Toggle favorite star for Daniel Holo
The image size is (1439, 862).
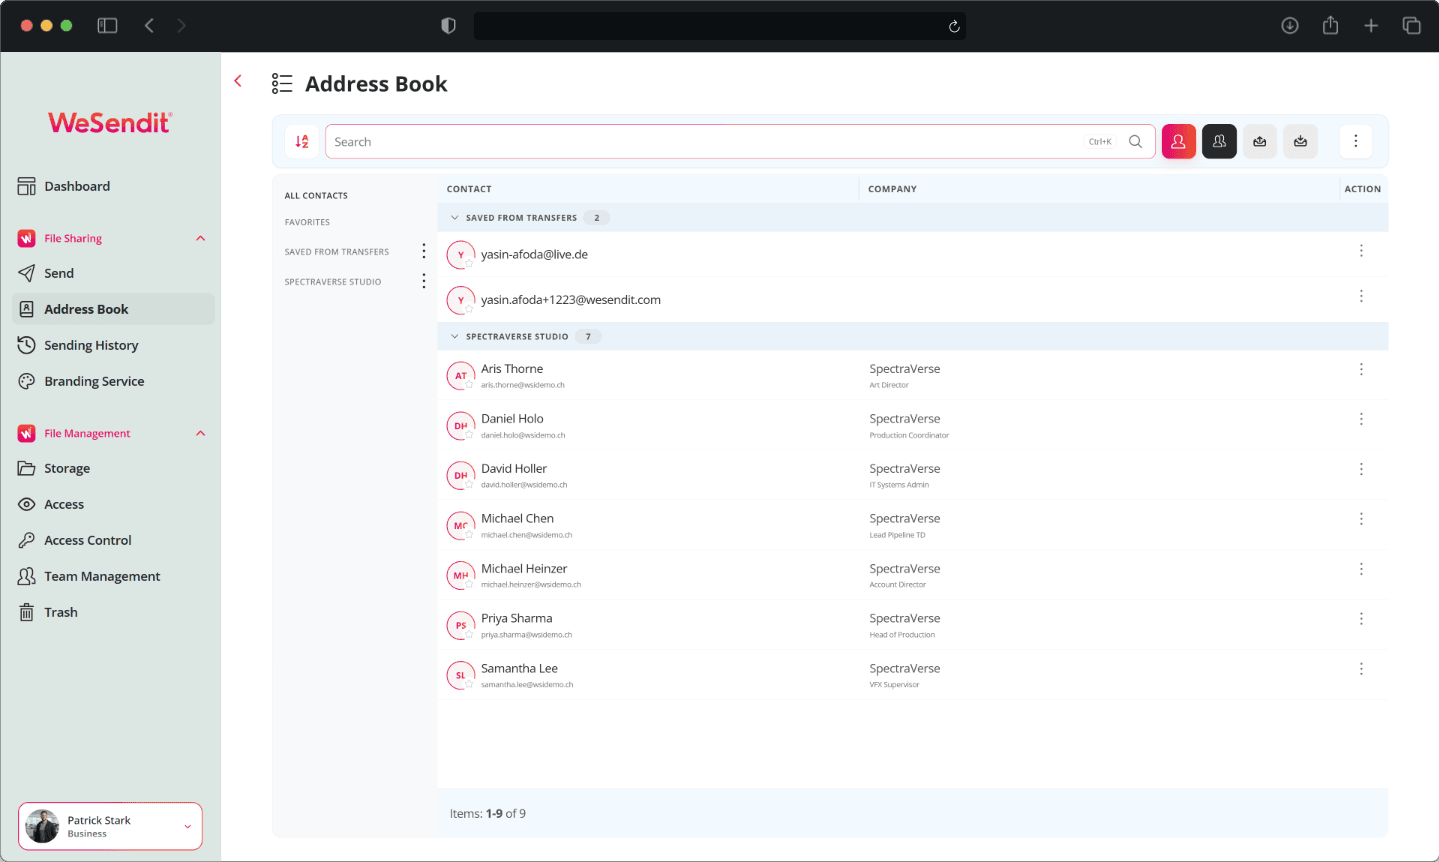pos(469,435)
